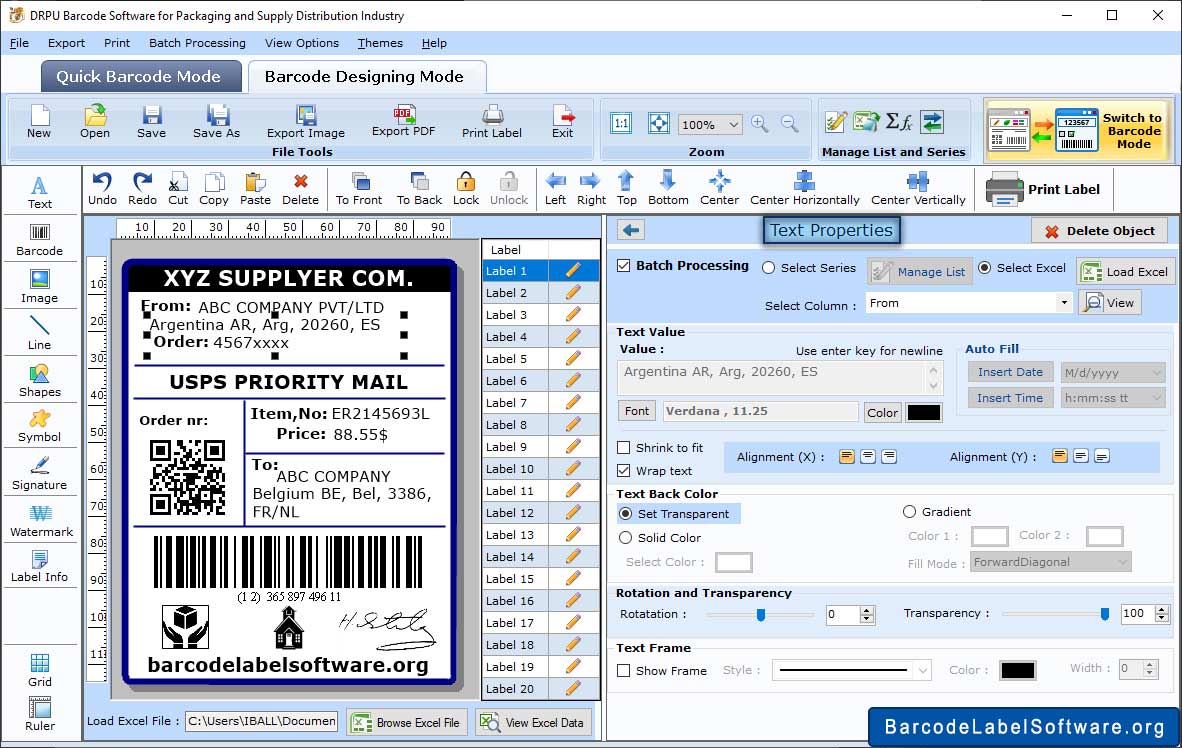Toggle the Grid display
This screenshot has width=1182, height=748.
pyautogui.click(x=39, y=670)
